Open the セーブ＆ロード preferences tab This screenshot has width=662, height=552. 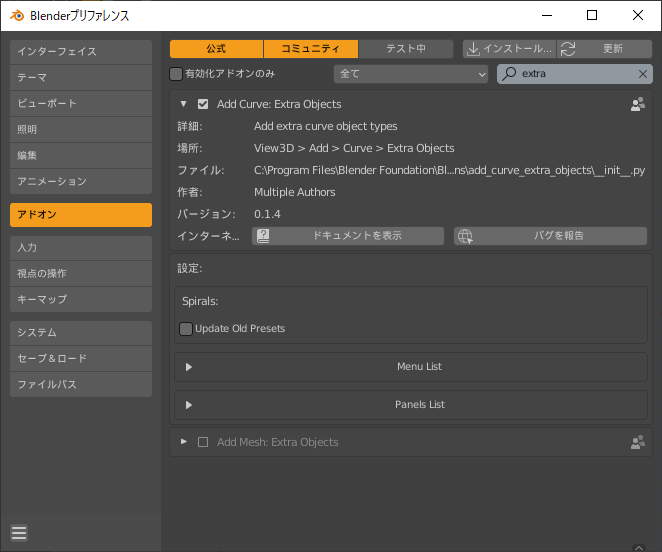pyautogui.click(x=81, y=359)
